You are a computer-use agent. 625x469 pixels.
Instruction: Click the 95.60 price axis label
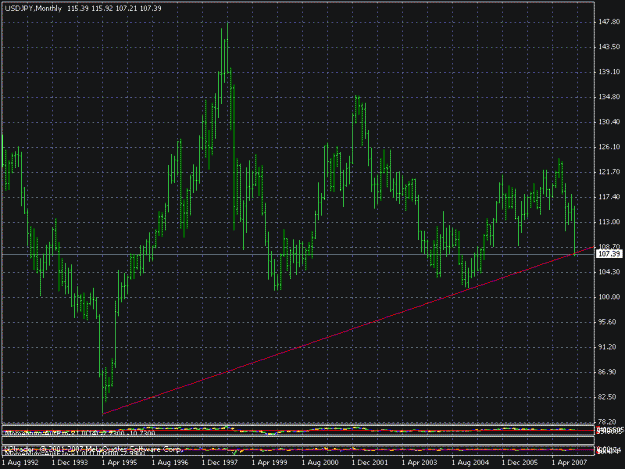point(609,322)
